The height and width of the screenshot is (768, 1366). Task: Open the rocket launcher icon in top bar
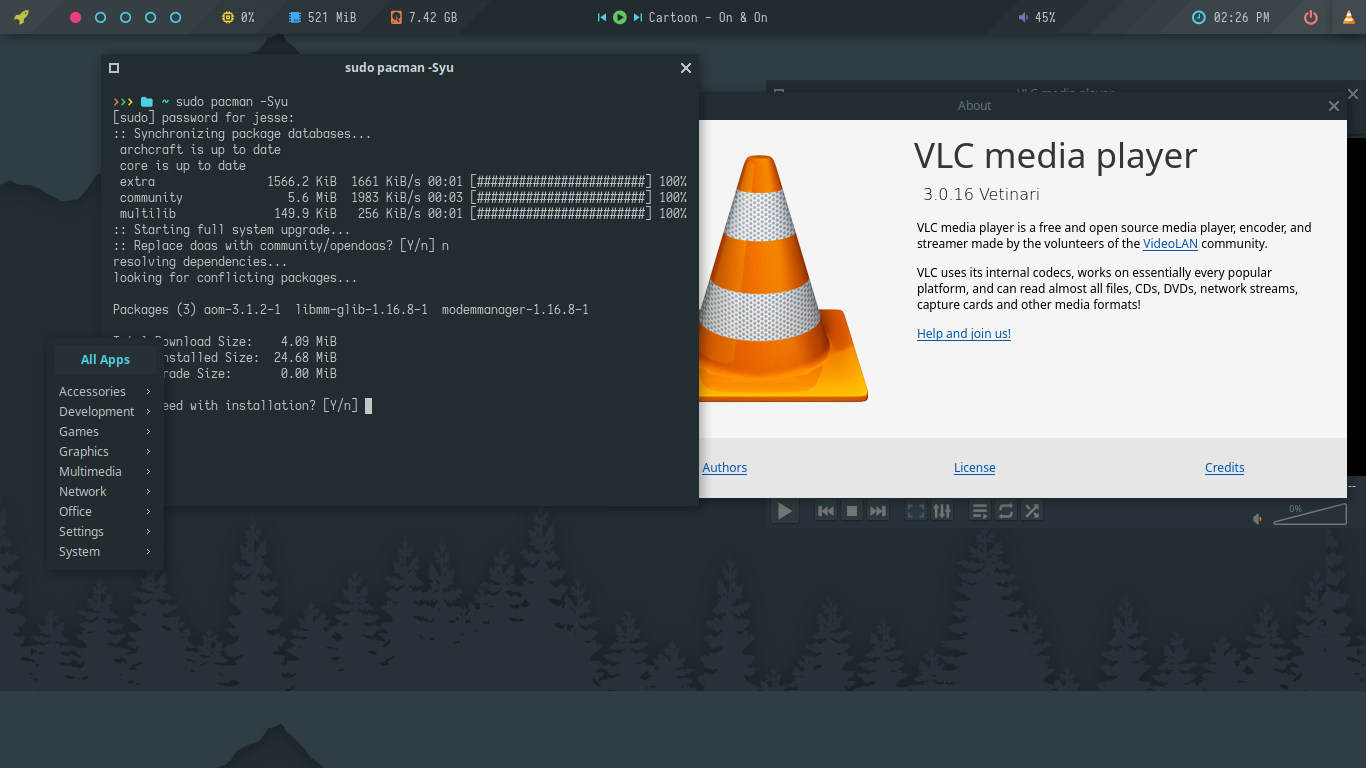coord(21,17)
